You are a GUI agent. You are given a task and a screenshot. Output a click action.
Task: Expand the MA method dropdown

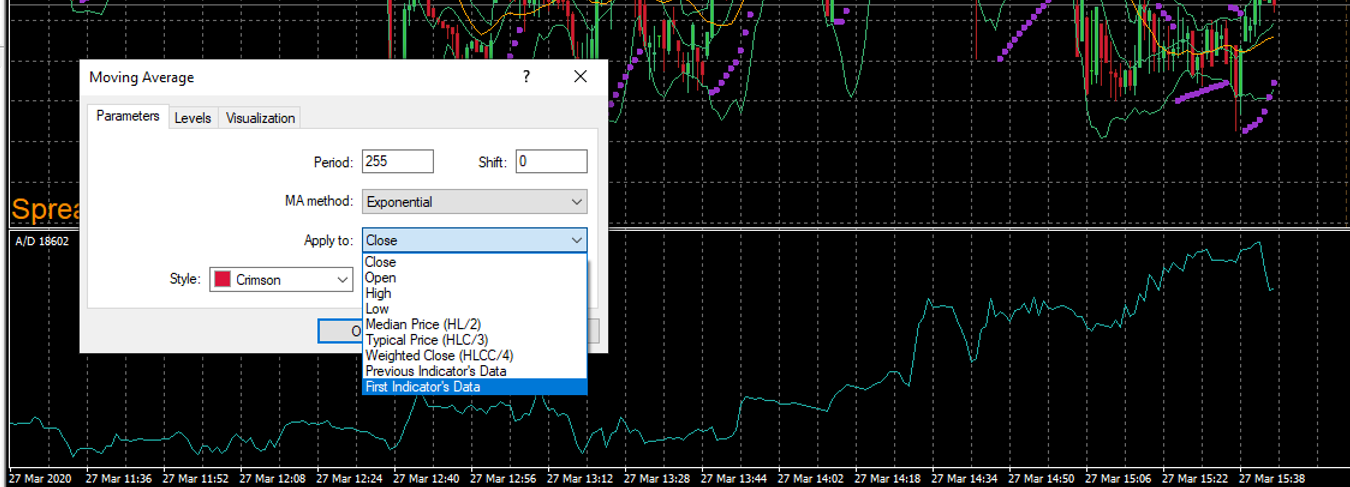pyautogui.click(x=475, y=201)
